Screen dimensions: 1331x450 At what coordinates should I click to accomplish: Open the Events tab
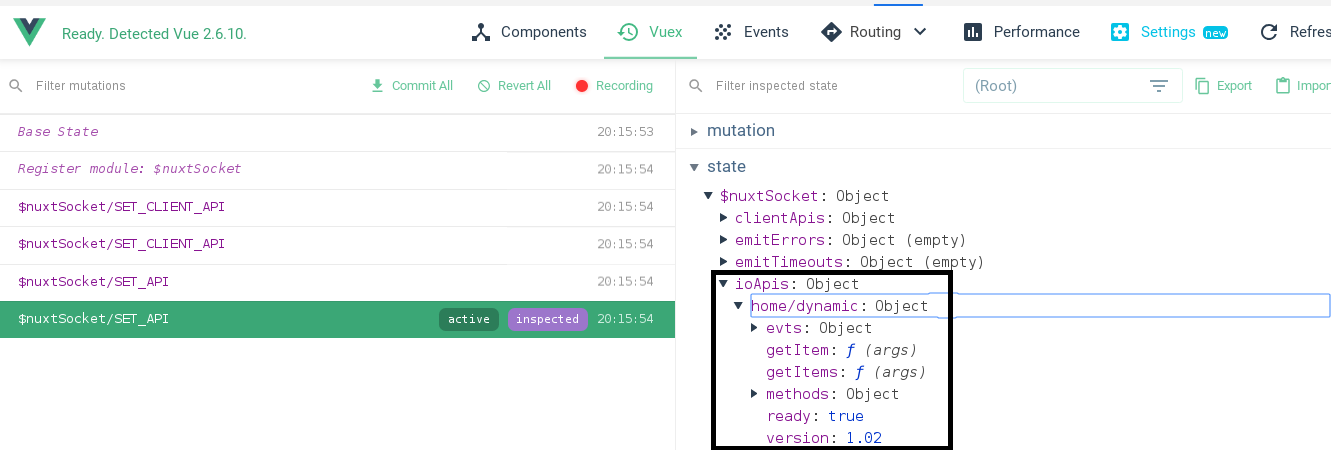pyautogui.click(x=752, y=32)
